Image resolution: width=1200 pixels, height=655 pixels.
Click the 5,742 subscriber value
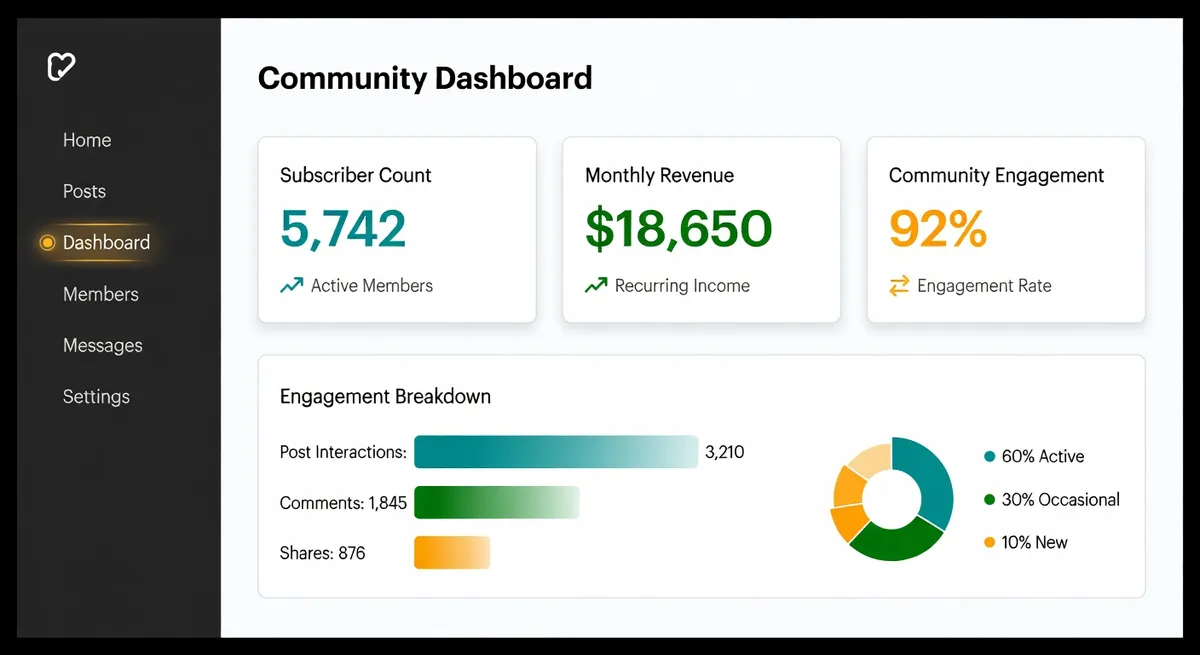click(343, 229)
